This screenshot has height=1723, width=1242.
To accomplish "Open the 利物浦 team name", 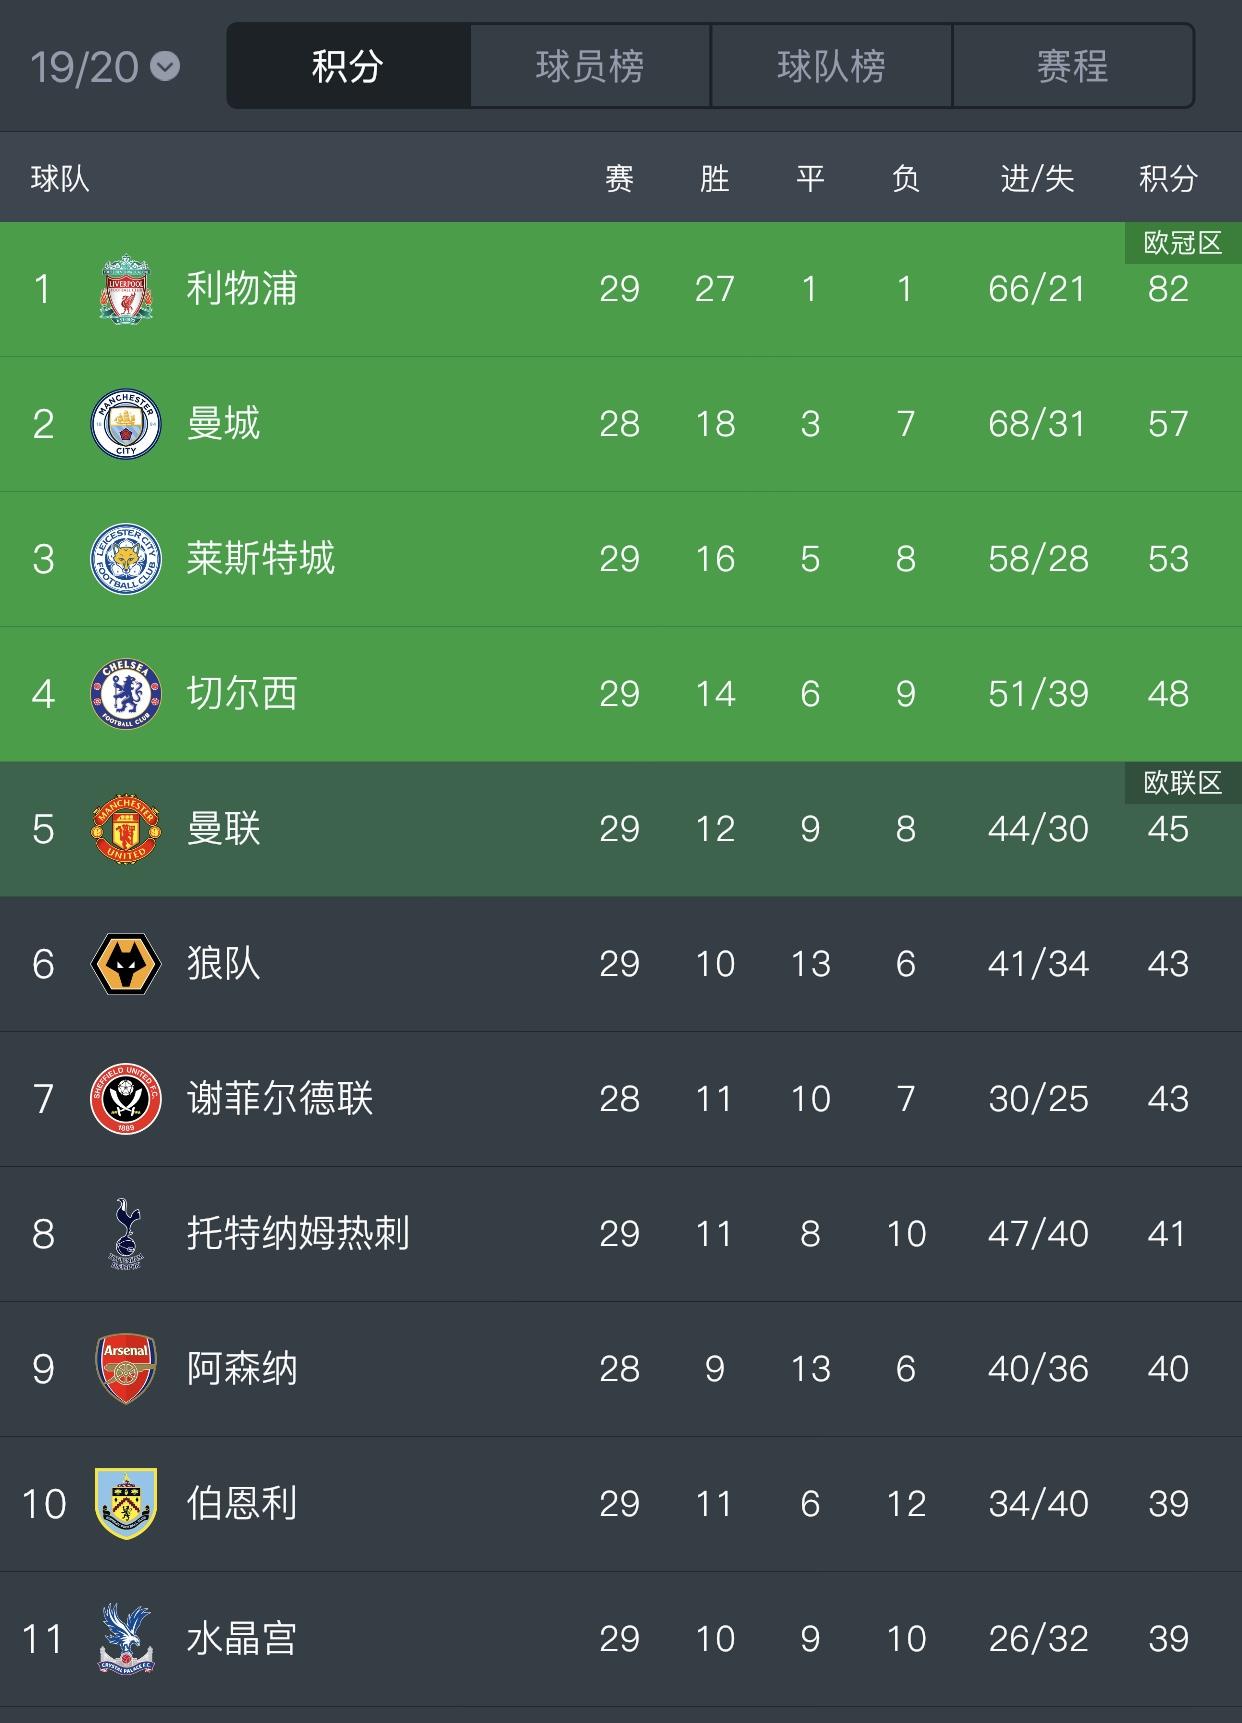I will tap(242, 289).
